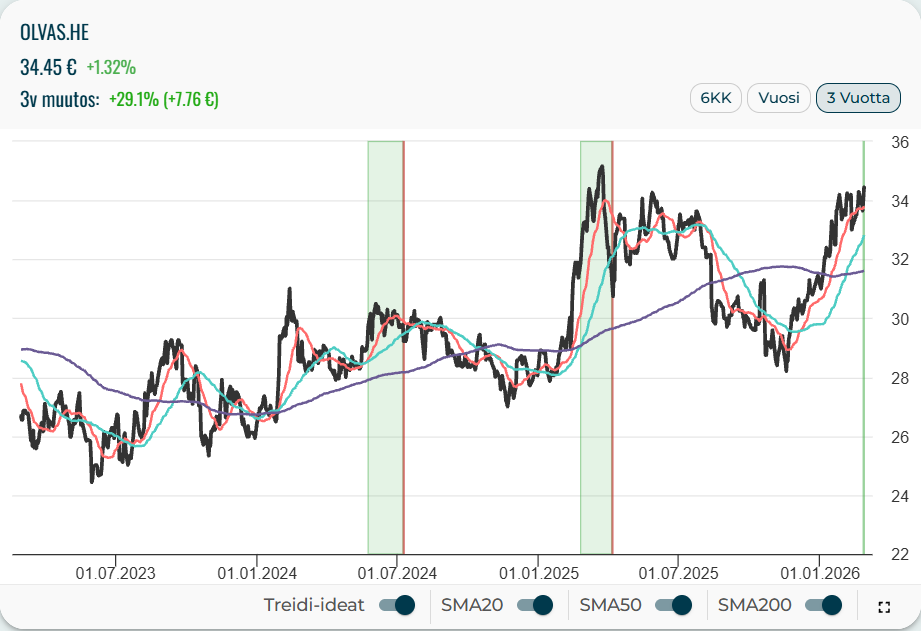Screen dimensions: 921x631
Task: Click the 34.45 € current price
Action: [48, 67]
